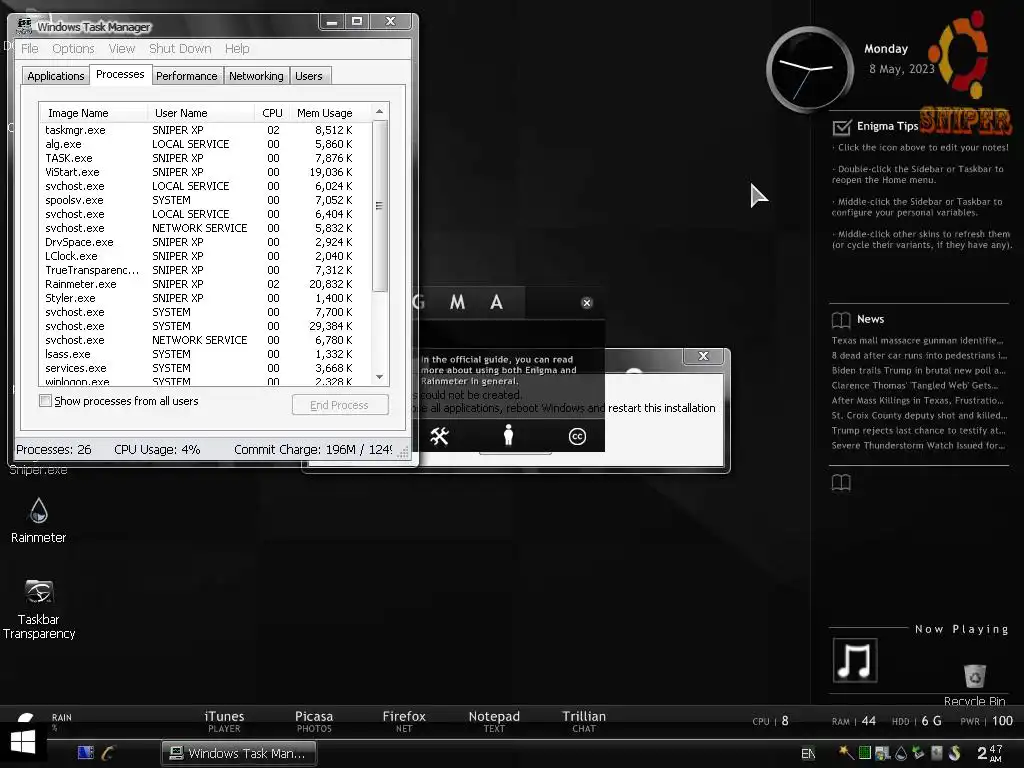Screen dimensions: 1024x768
Task: Launch Trillian Chat from the dock bar
Action: (584, 722)
